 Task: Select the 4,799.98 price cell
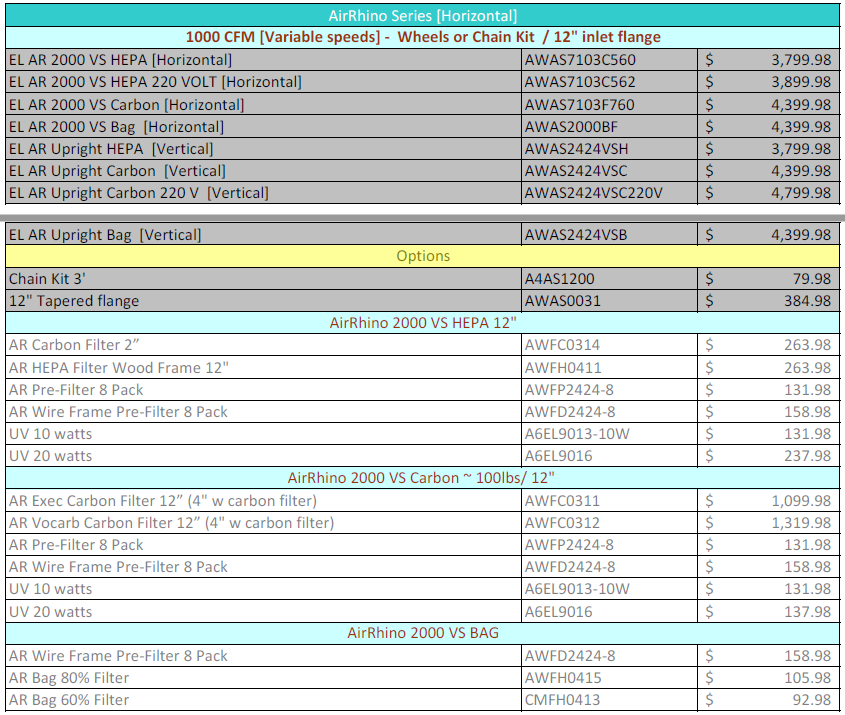click(x=768, y=193)
